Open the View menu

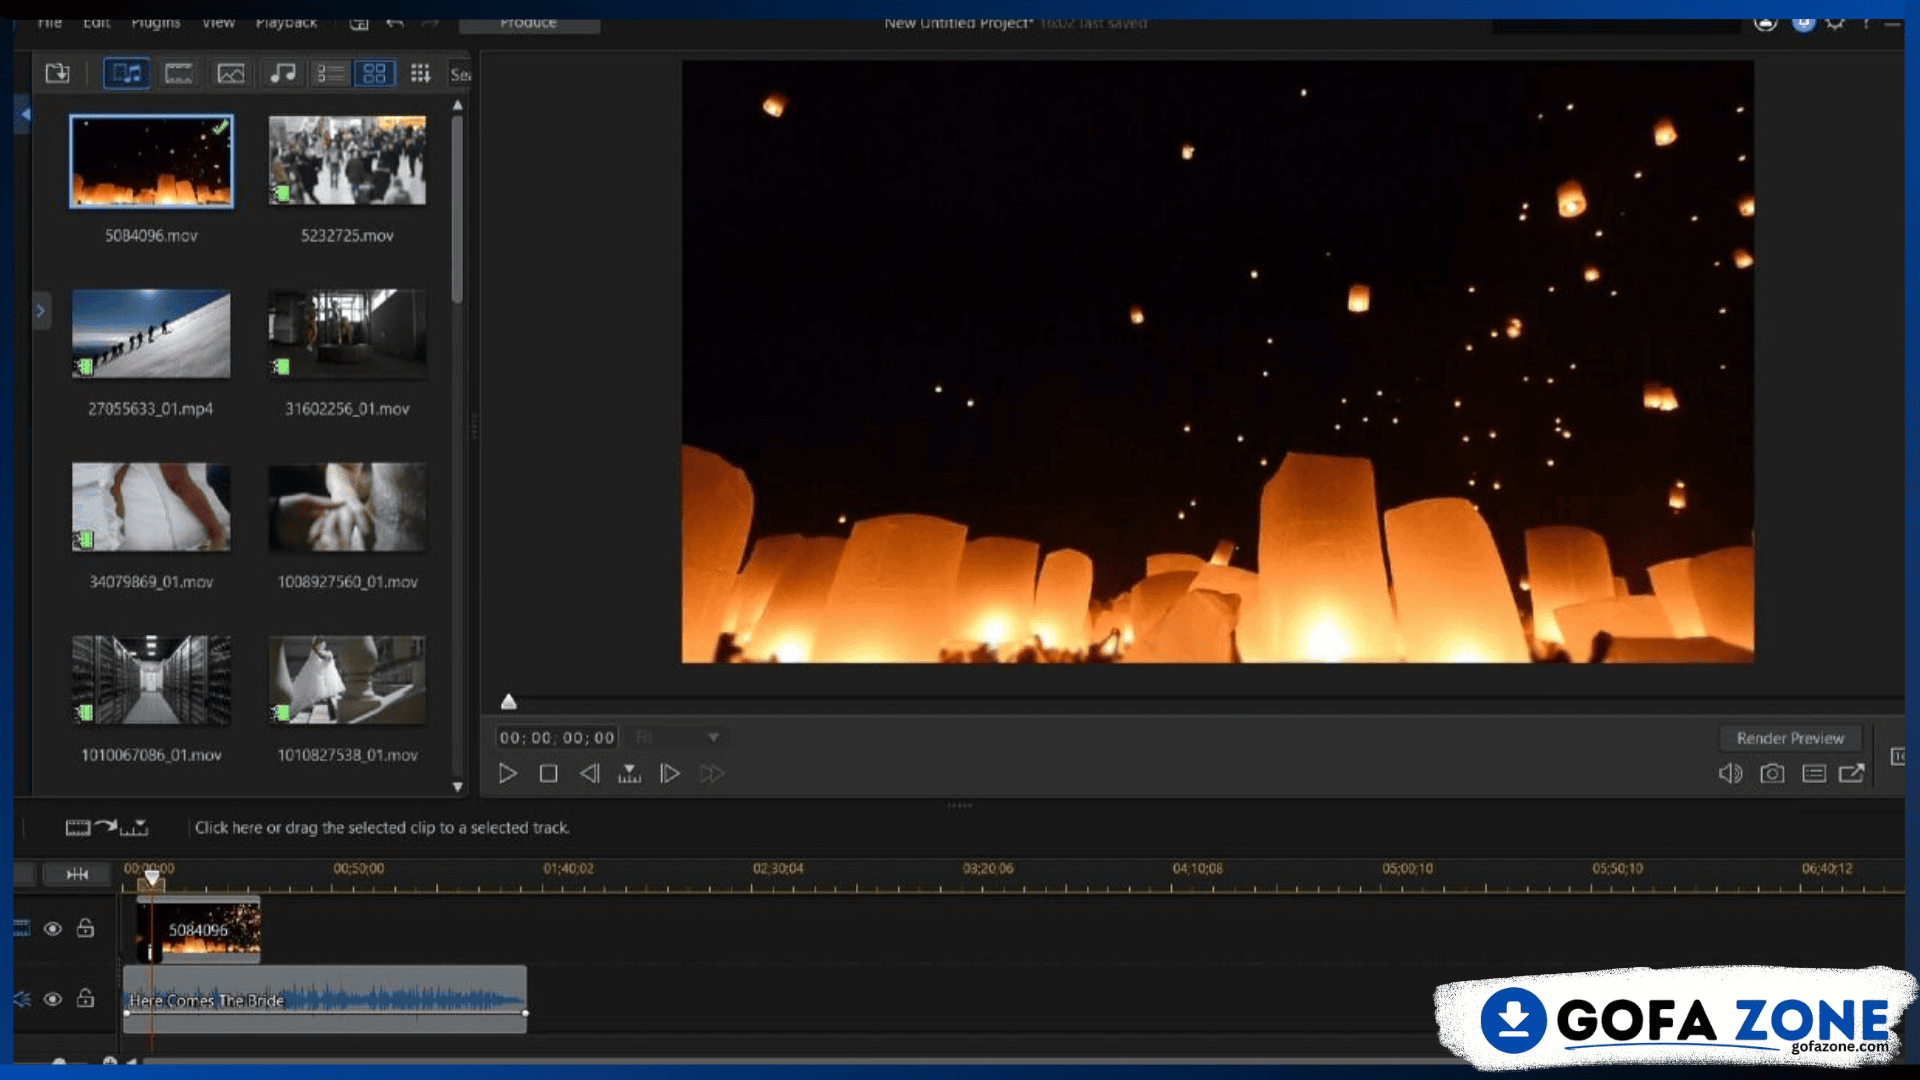[218, 23]
